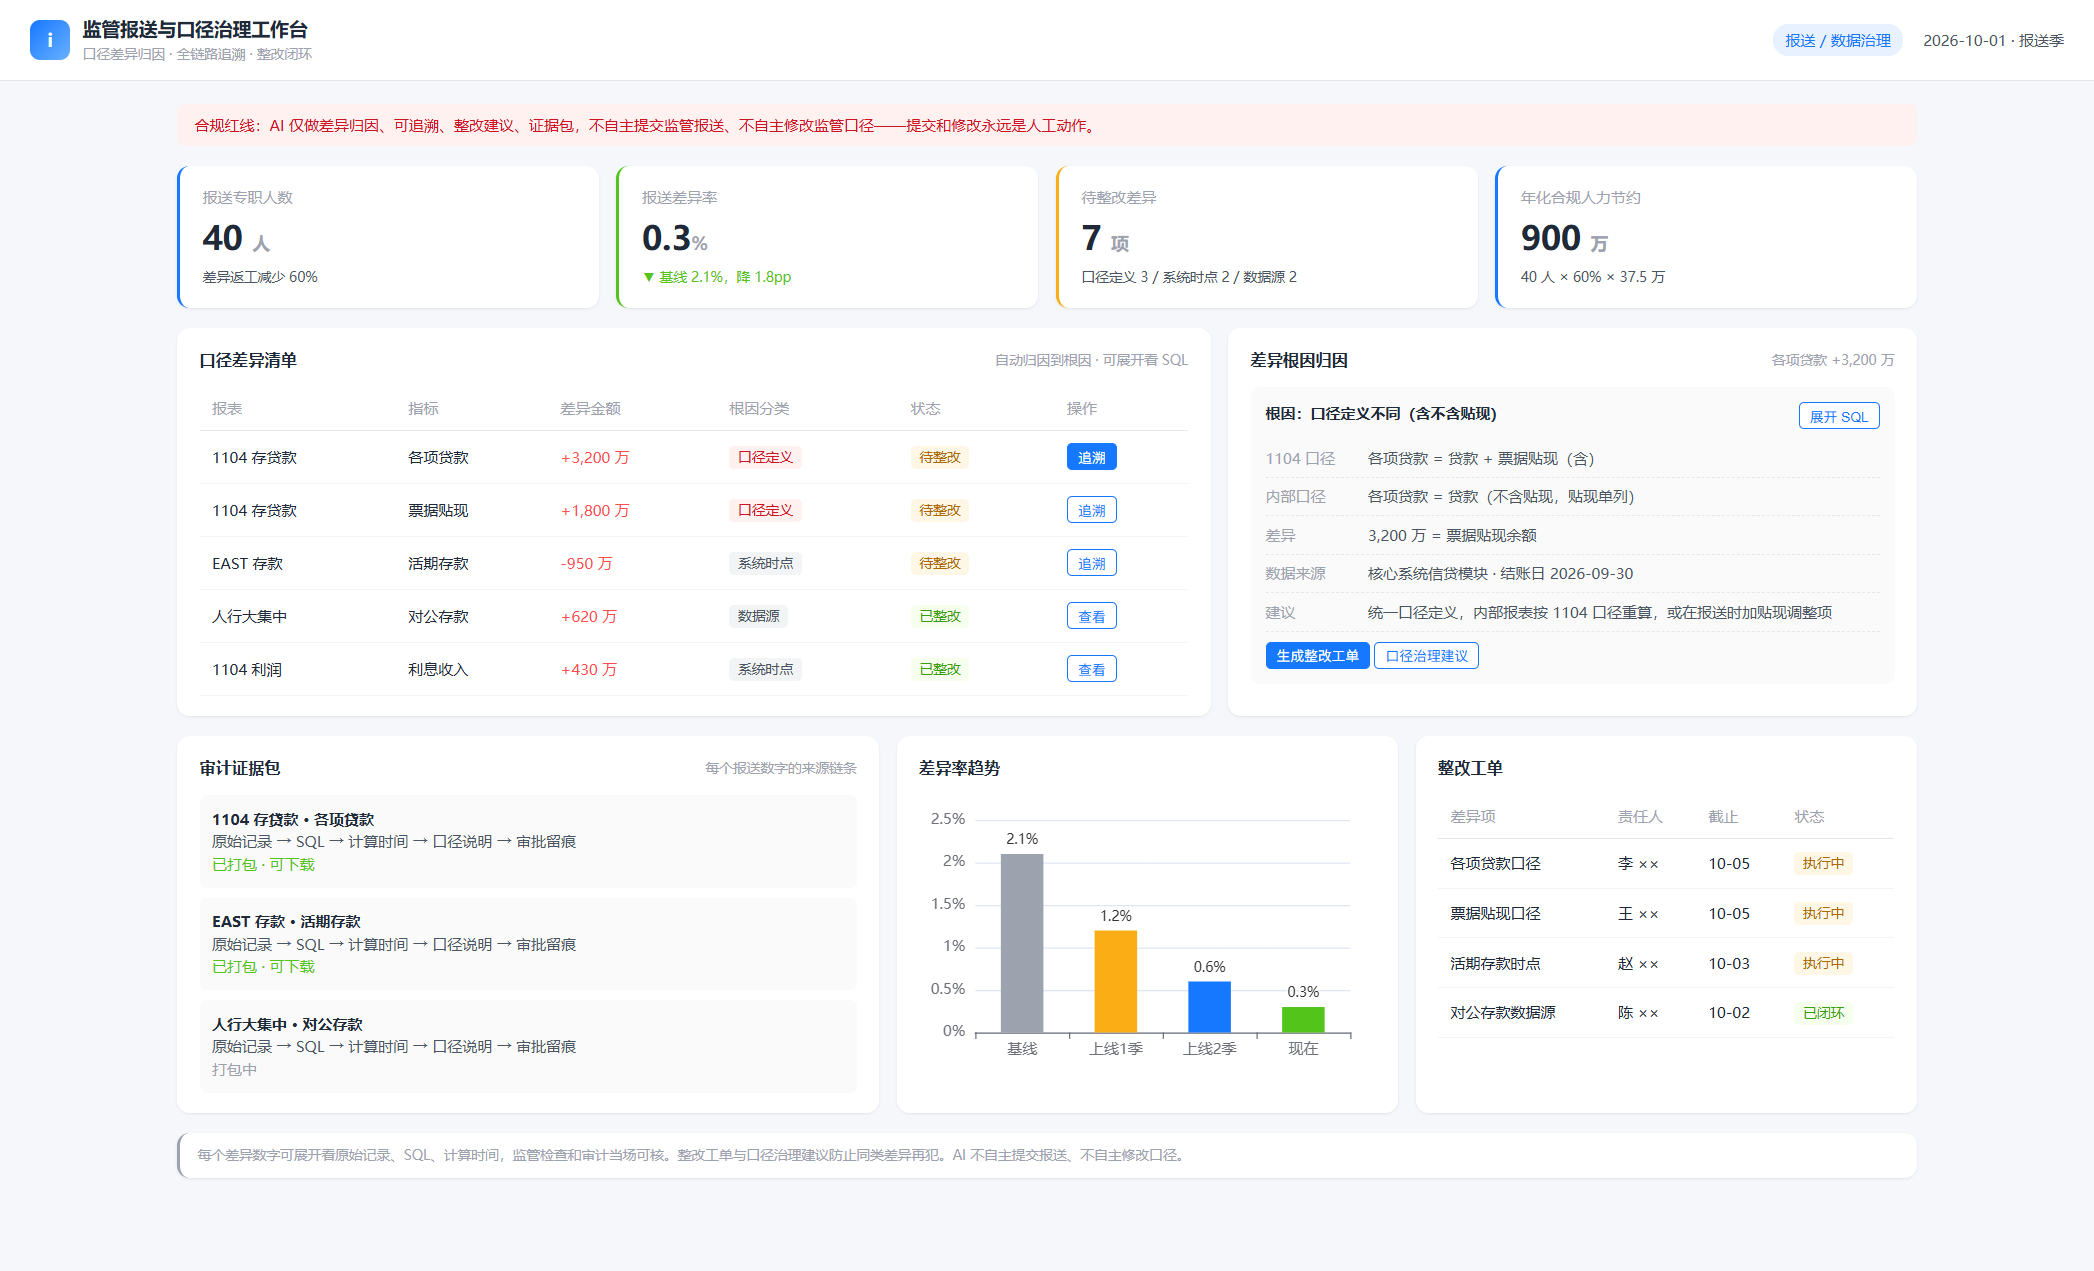
Task: Select the blue 上线2季 bar
Action: pyautogui.click(x=1209, y=1007)
